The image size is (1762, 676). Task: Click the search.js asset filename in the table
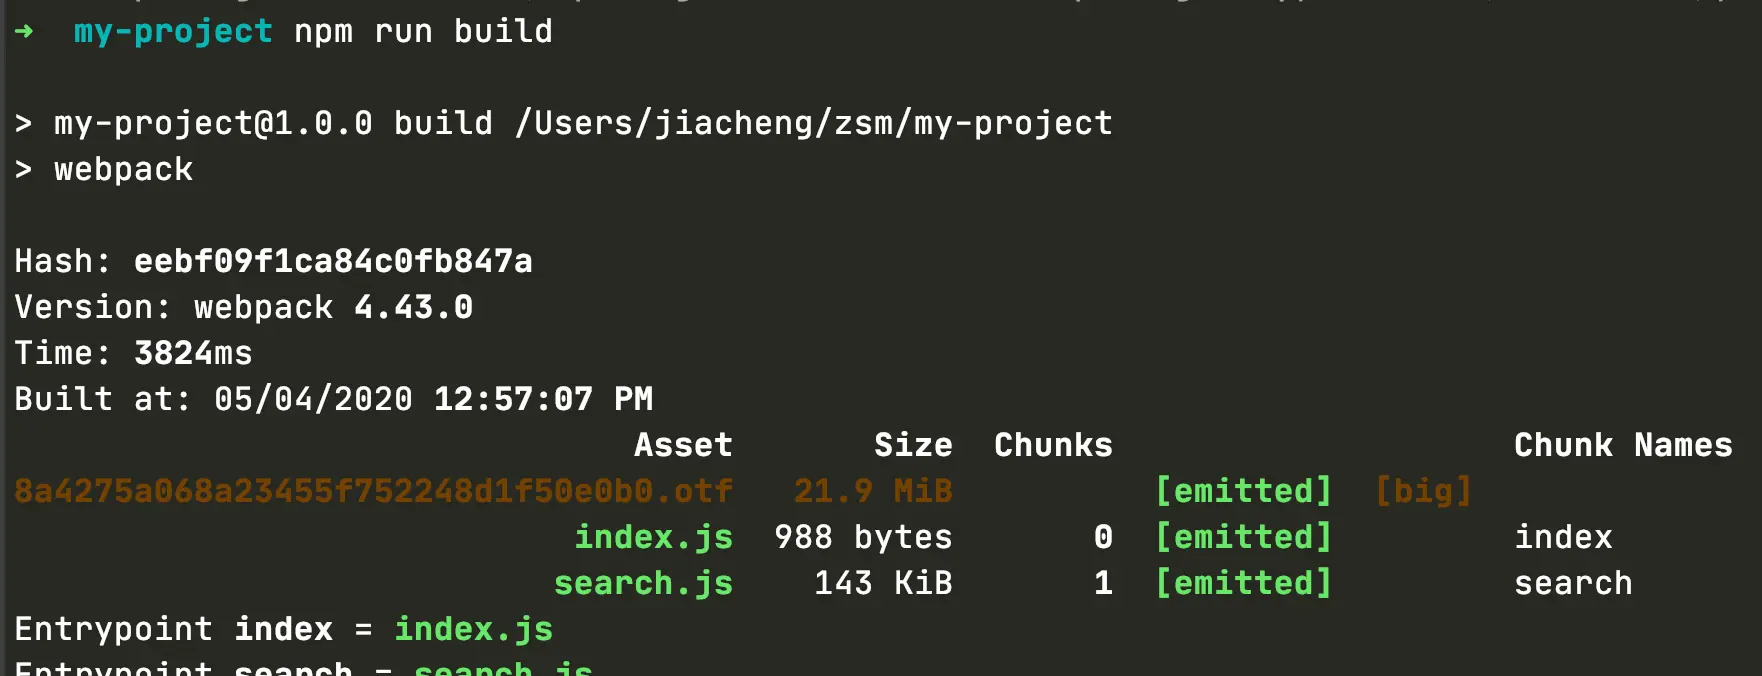[x=643, y=583]
